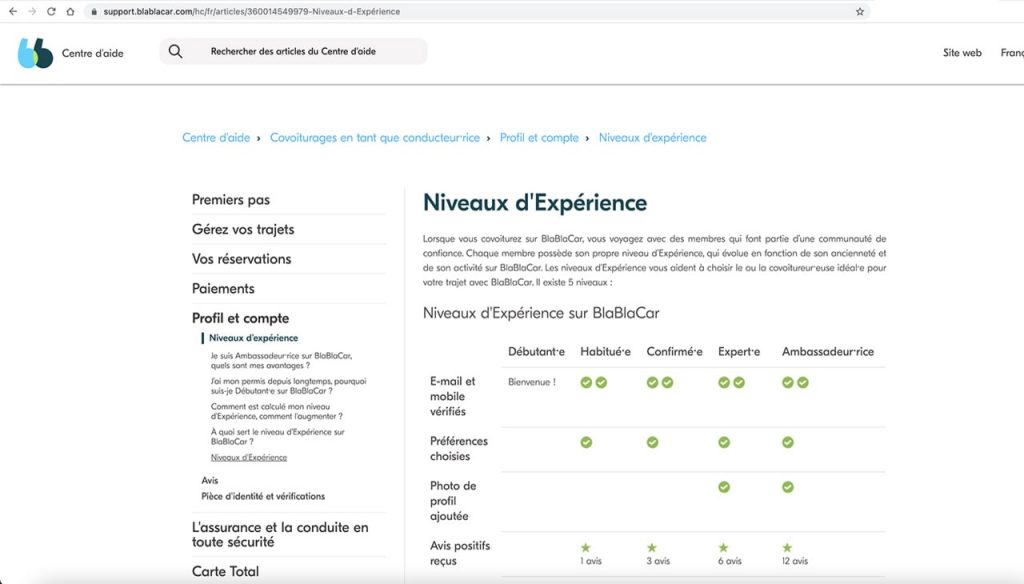Viewport: 1024px width, 584px height.
Task: Click the Débutant·e column header
Action: [x=537, y=351]
